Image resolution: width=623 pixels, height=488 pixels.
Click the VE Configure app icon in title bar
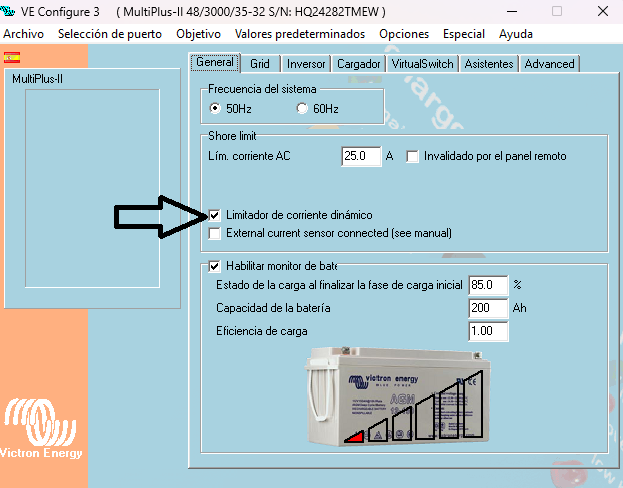[x=8, y=11]
